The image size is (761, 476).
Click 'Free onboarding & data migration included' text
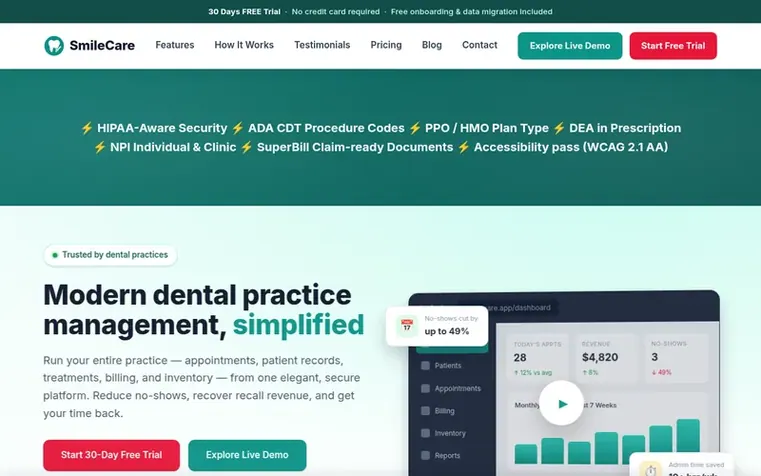click(472, 12)
